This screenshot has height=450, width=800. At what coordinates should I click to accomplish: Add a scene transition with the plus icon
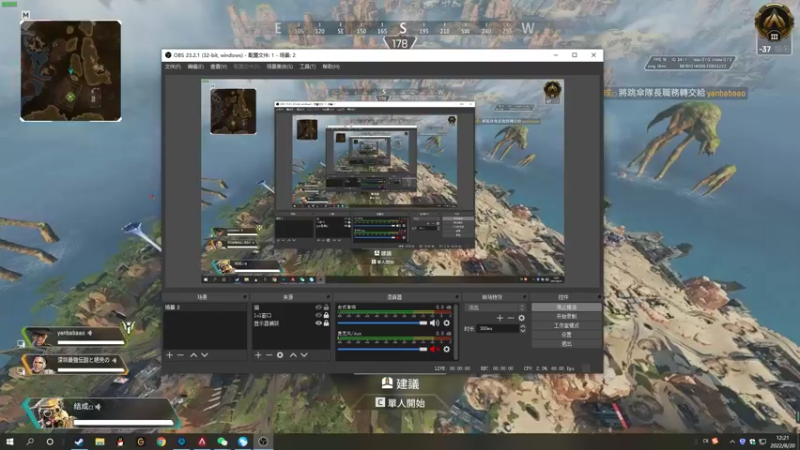point(499,318)
